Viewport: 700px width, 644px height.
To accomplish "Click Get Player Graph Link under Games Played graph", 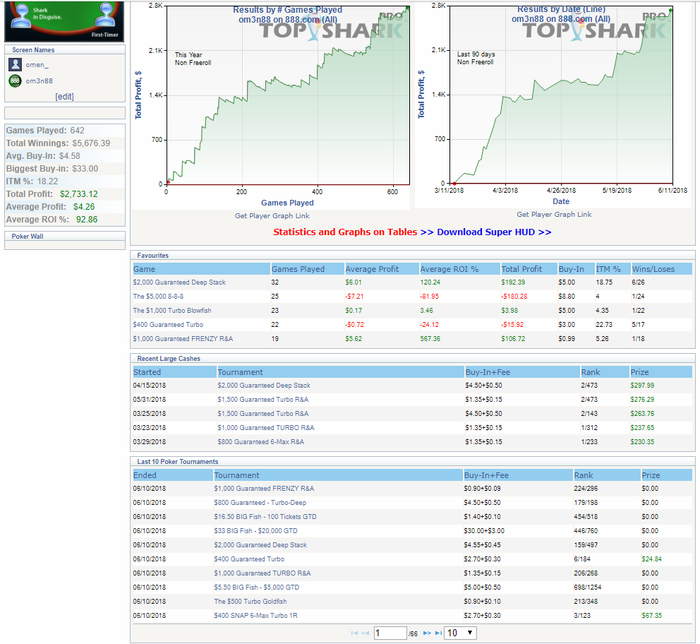I will tap(272, 216).
